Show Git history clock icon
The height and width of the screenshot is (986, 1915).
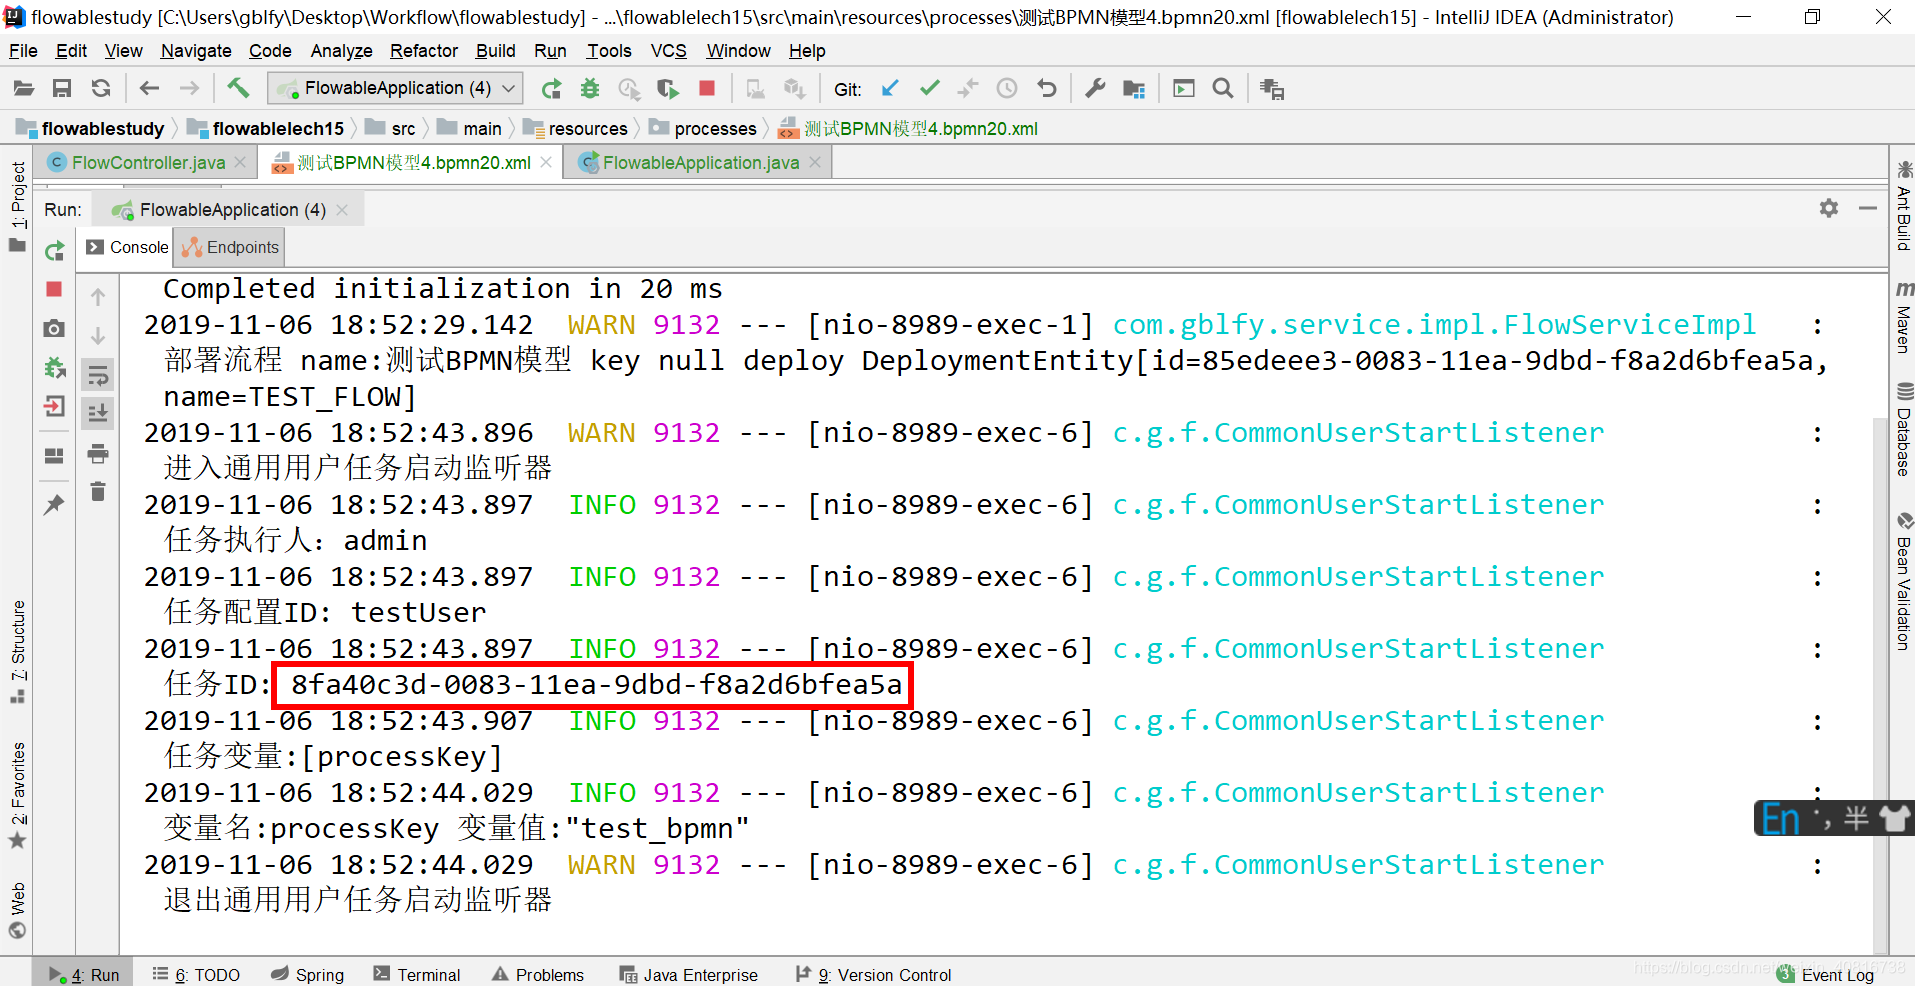coord(1007,89)
